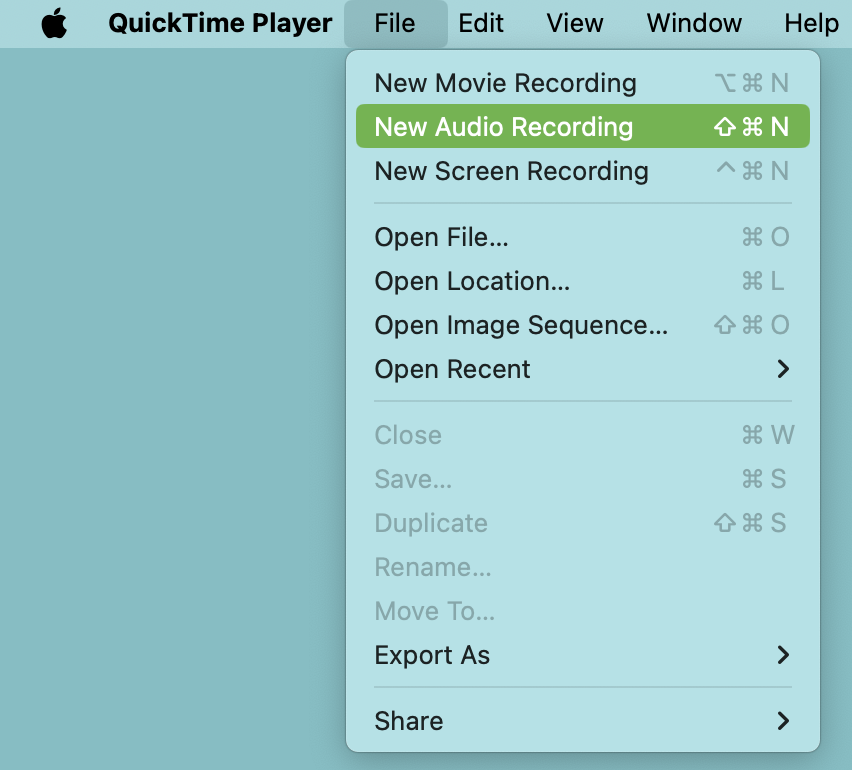This screenshot has width=852, height=770.
Task: Choose Open File… from File menu
Action: coord(582,237)
